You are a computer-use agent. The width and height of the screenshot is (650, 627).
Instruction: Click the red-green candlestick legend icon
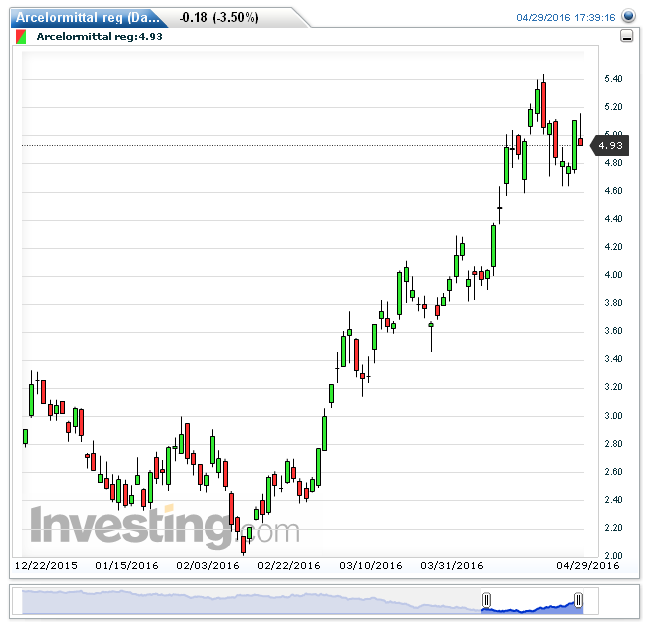tap(21, 36)
